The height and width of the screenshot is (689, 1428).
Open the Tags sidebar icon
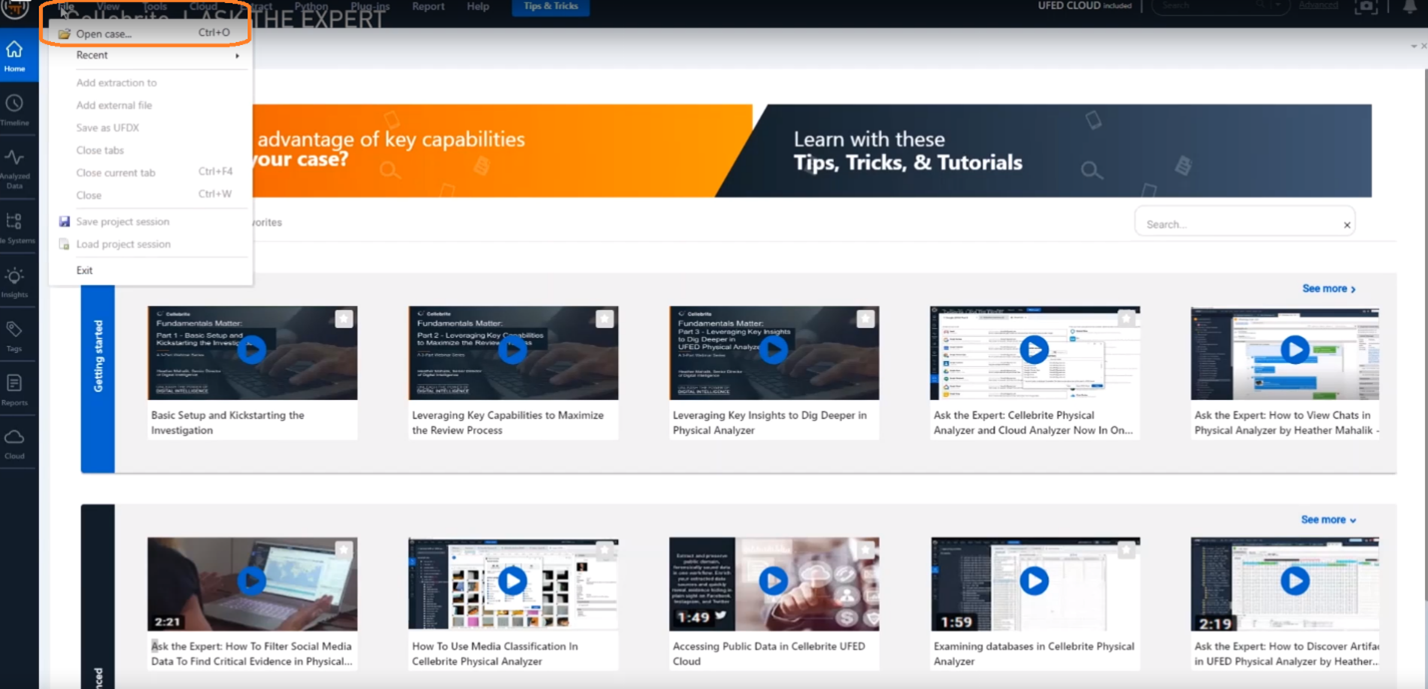coord(14,334)
